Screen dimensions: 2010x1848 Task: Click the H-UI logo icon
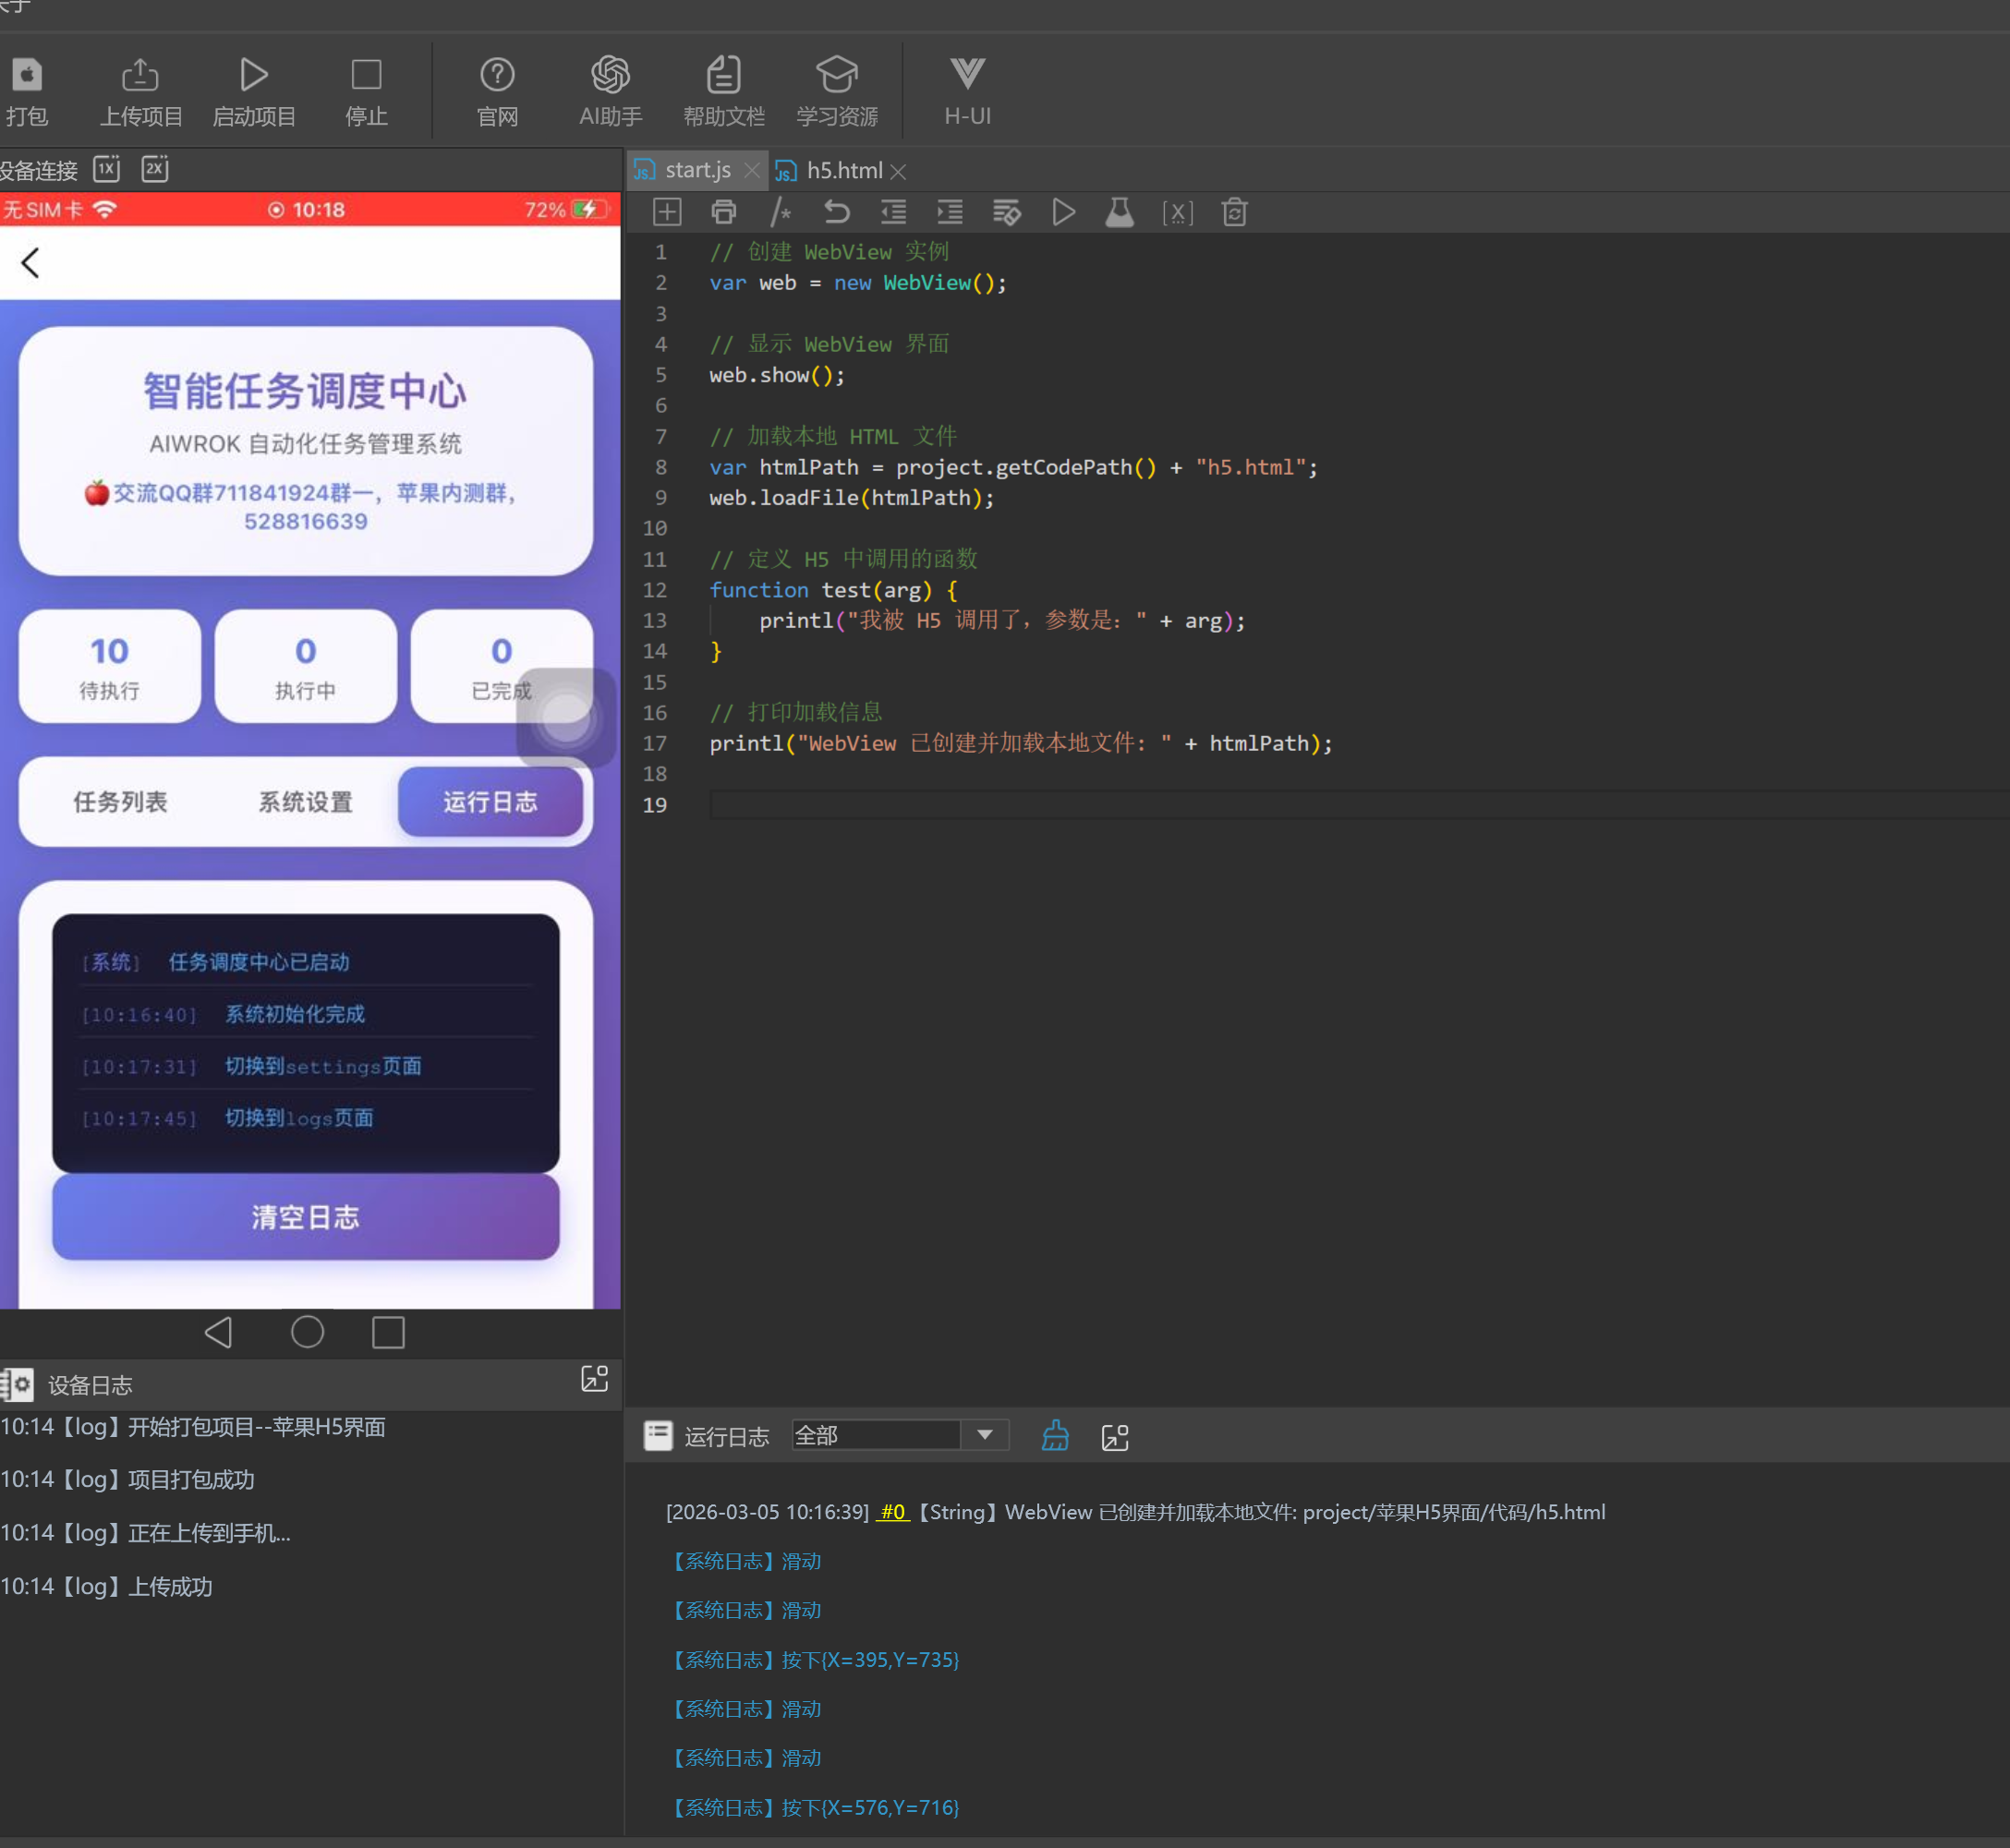click(967, 73)
